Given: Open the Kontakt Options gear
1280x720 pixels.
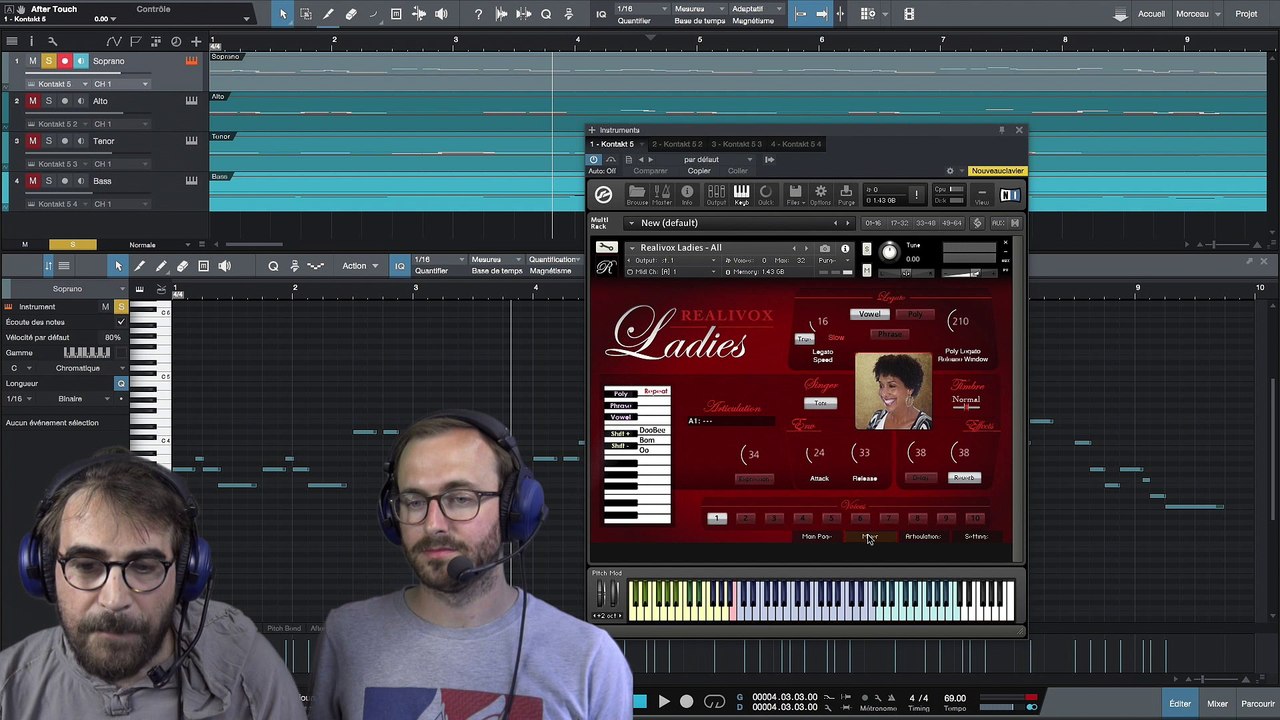Looking at the screenshot, I should (x=820, y=194).
